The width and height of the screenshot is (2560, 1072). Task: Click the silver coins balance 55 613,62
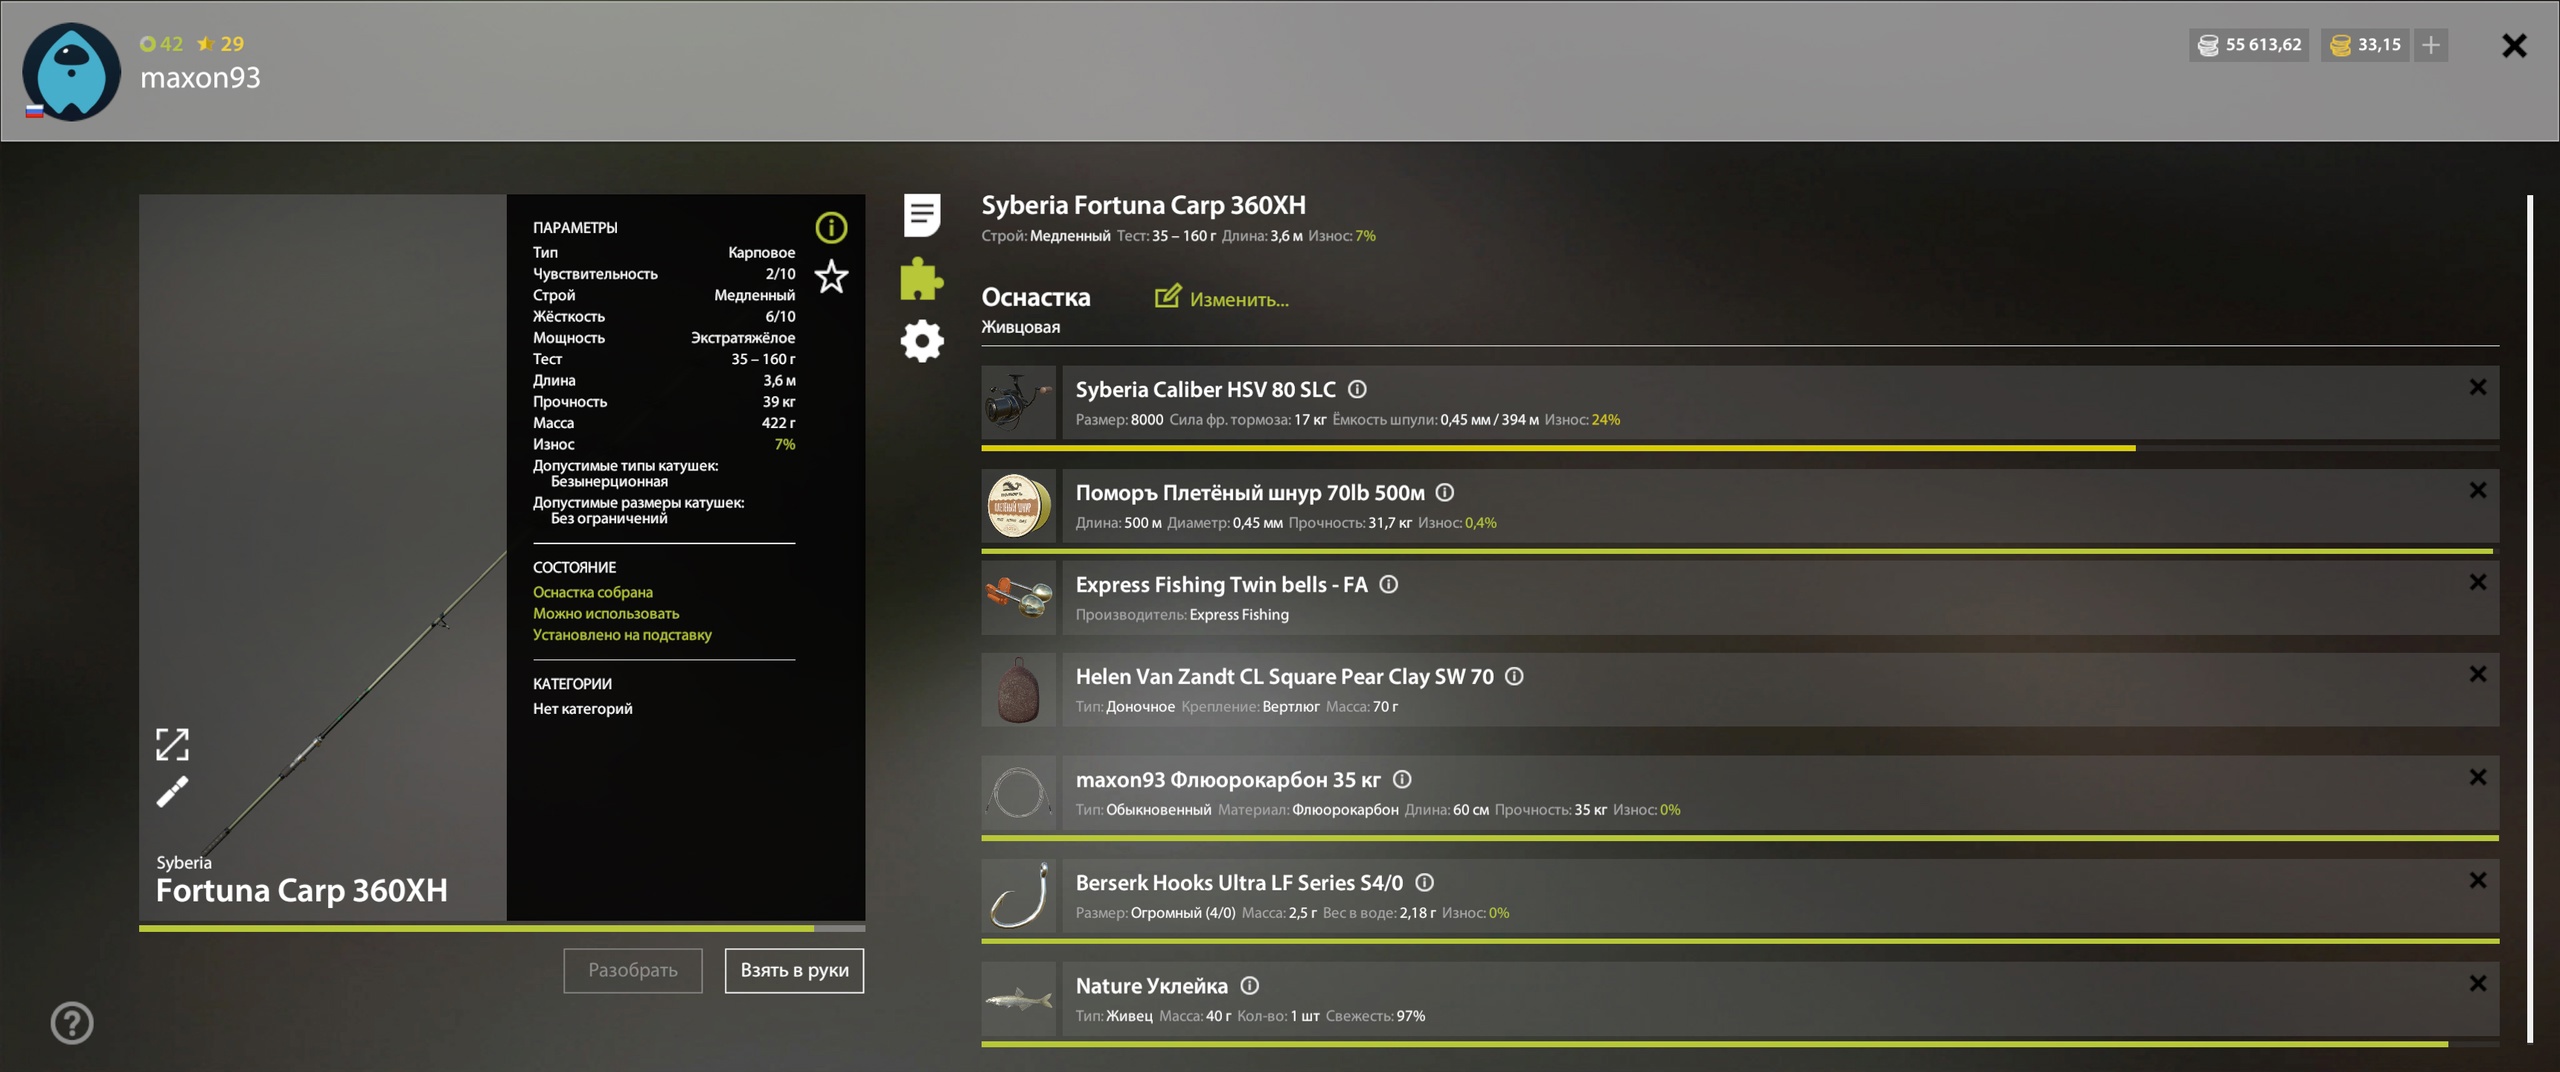(x=2249, y=45)
